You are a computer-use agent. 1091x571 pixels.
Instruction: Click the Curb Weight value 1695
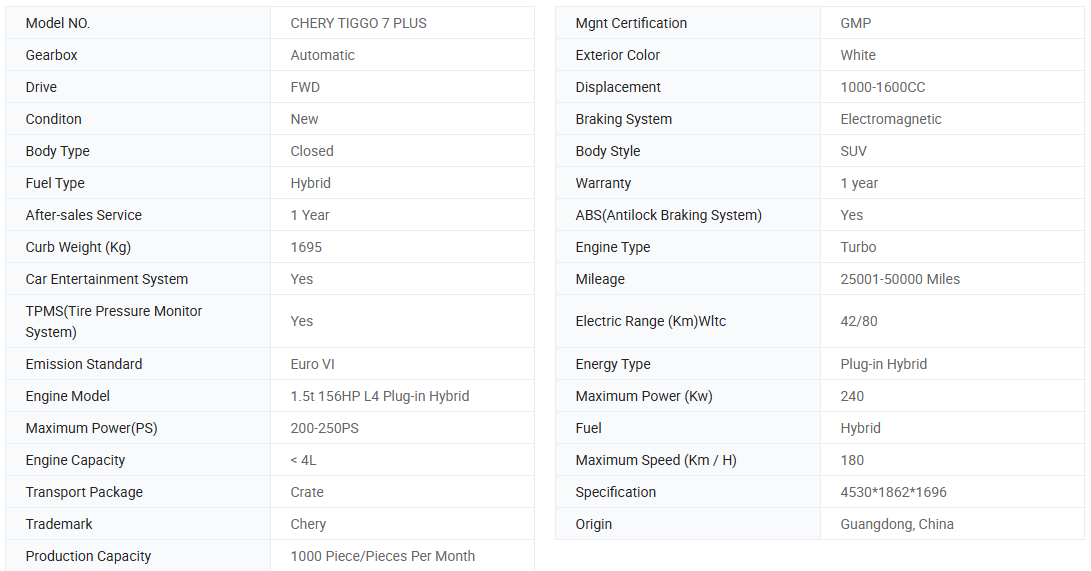pos(306,247)
